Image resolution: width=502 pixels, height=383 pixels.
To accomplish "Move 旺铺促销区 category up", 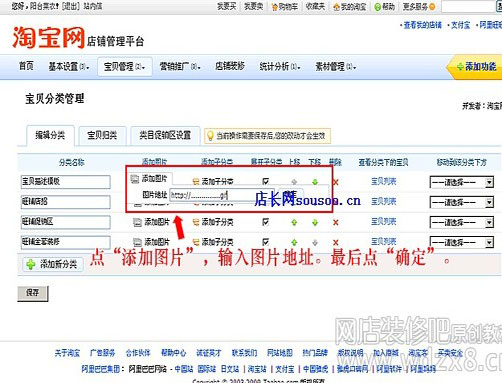I will (x=294, y=222).
